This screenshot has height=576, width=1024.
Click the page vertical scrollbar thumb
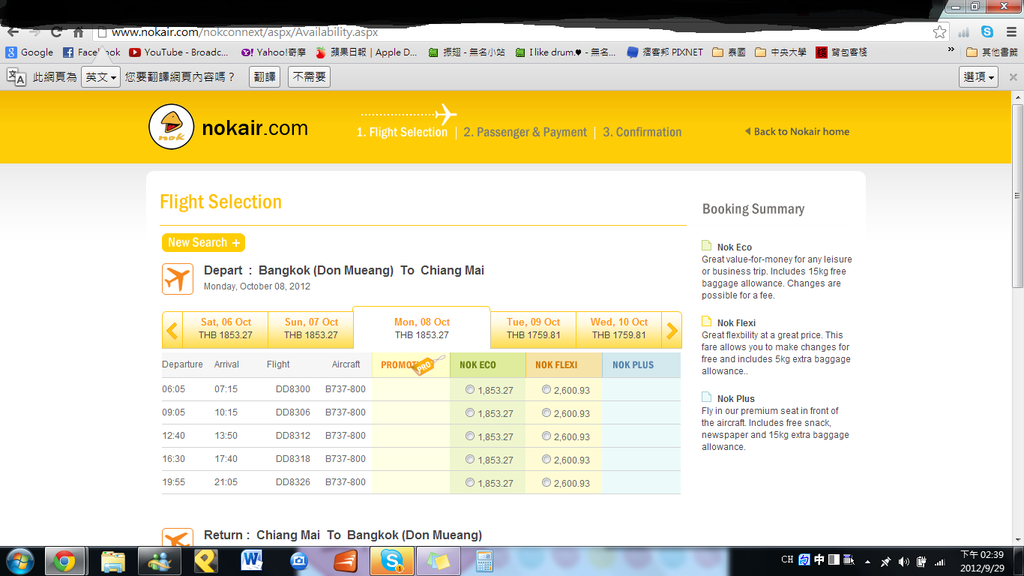[x=1017, y=195]
